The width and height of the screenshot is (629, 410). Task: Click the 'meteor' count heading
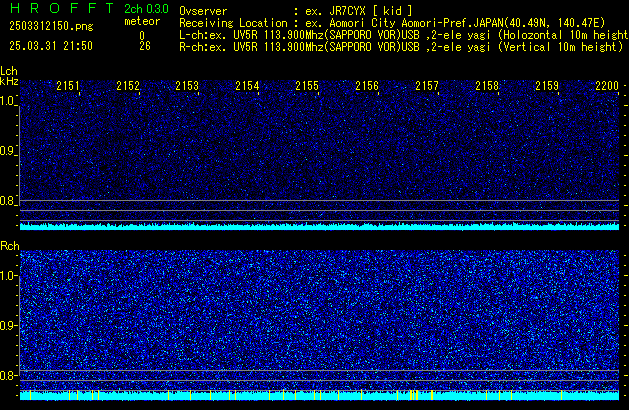[142, 21]
